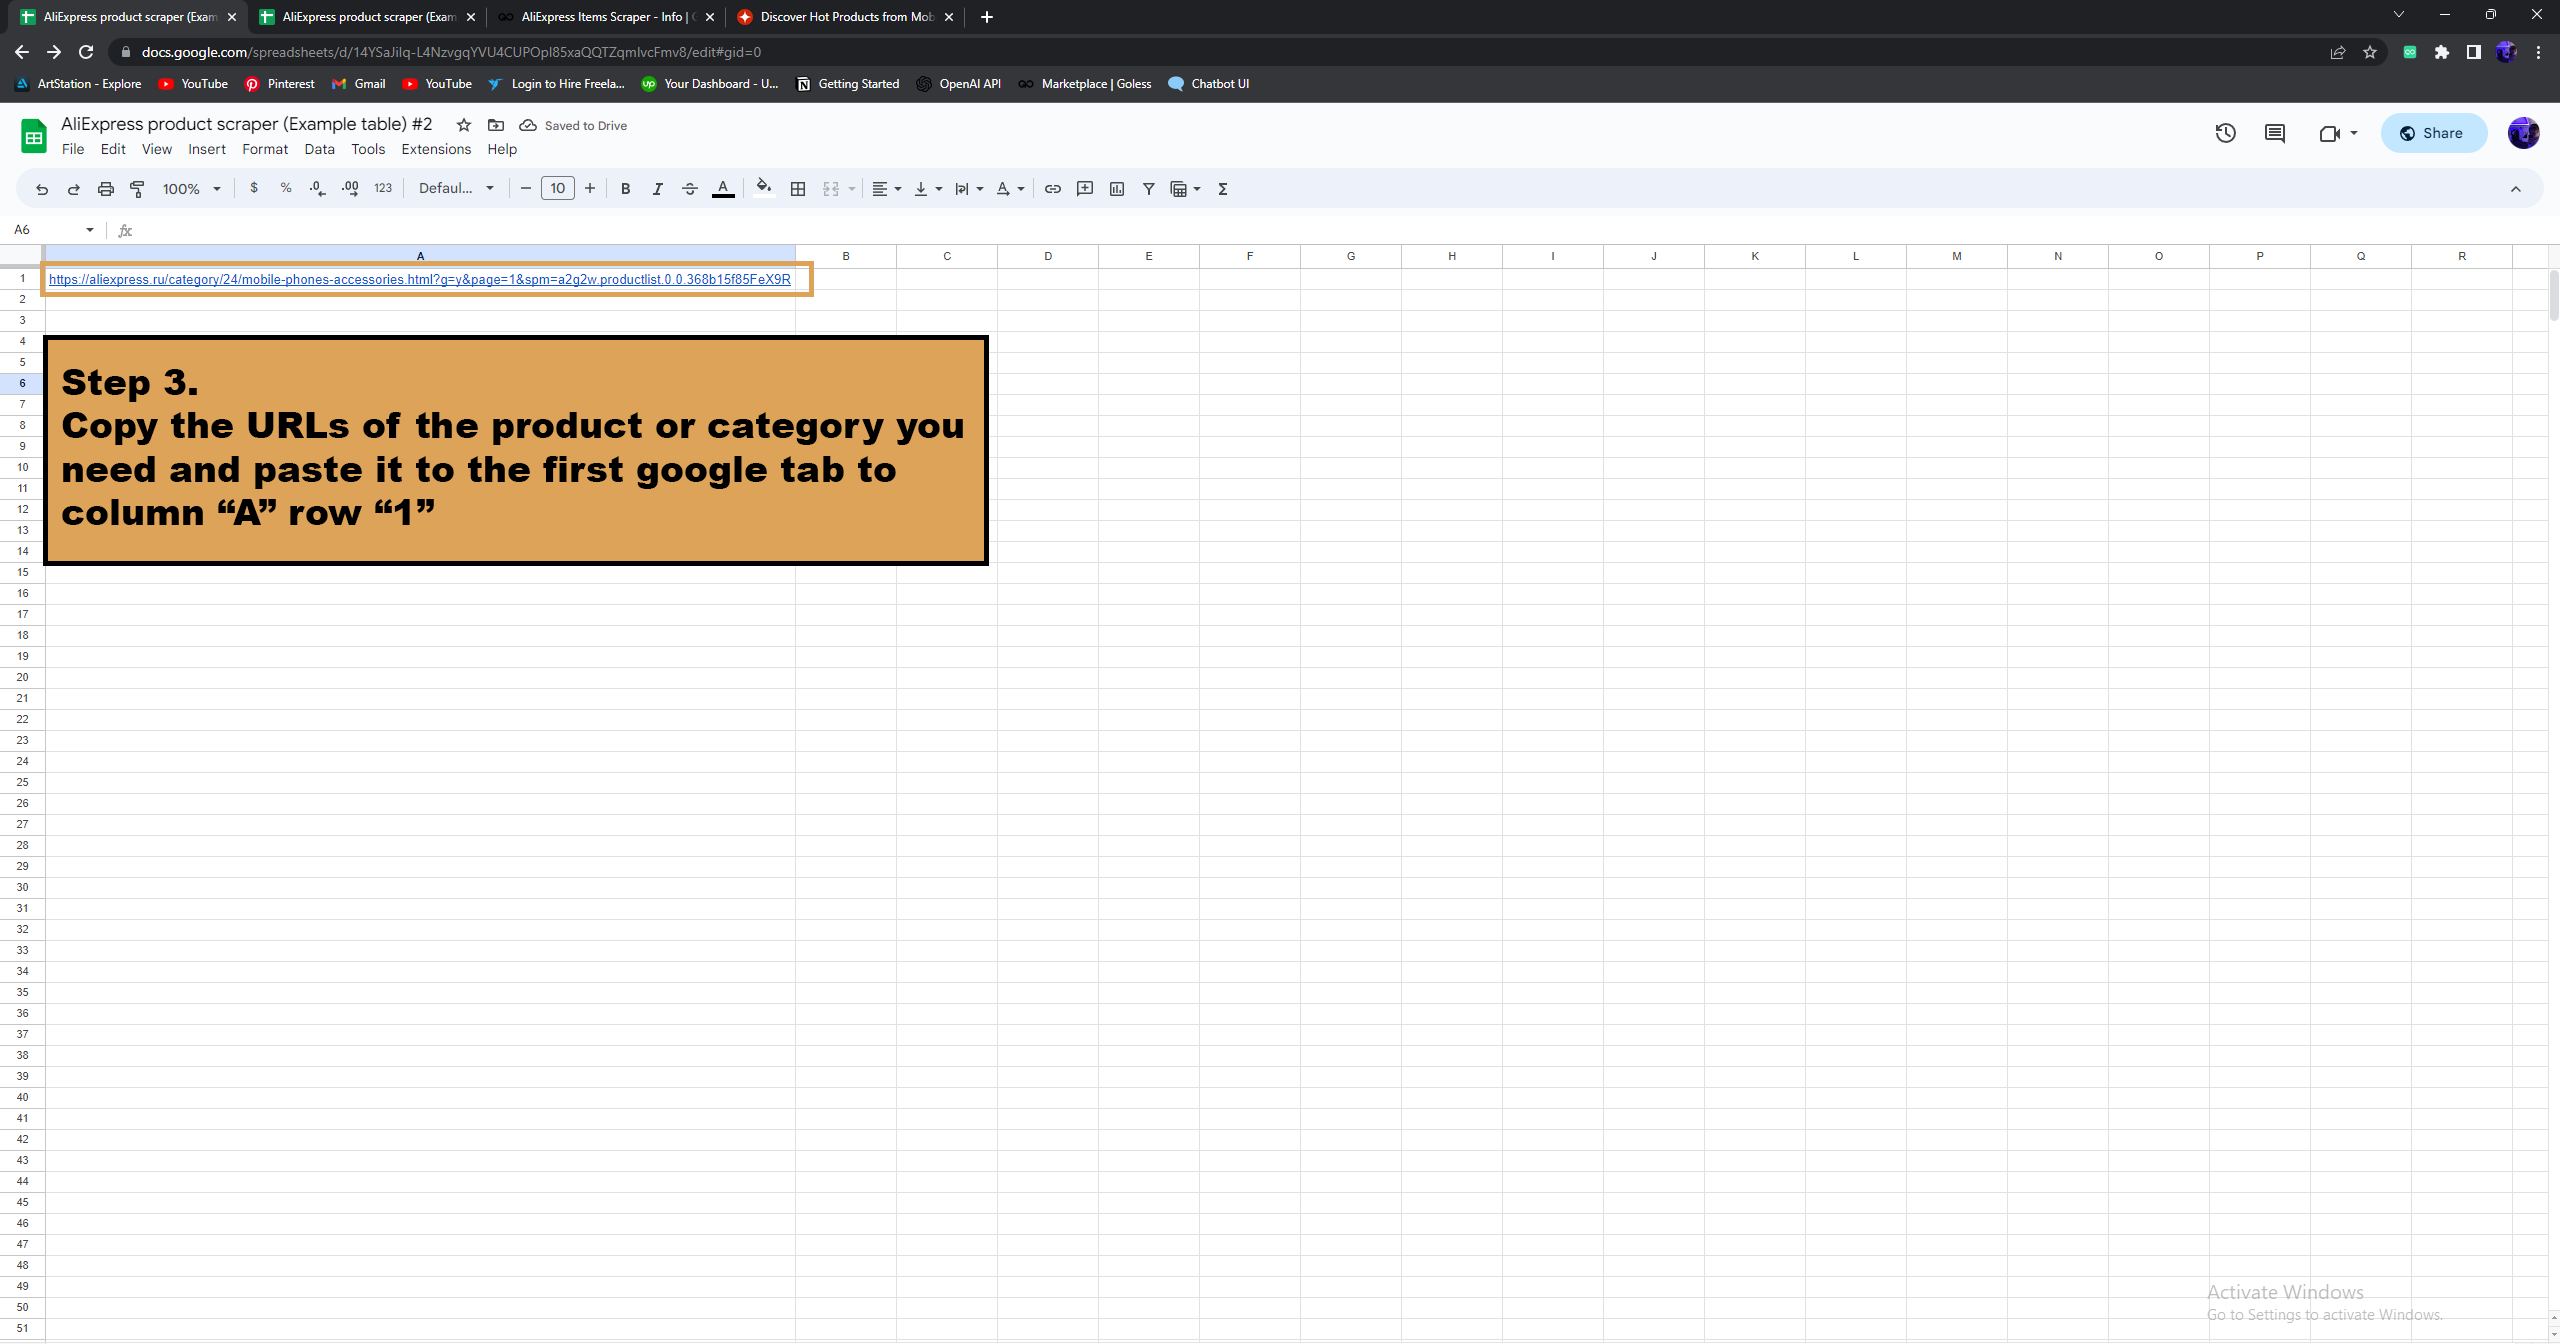This screenshot has width=2560, height=1344.
Task: Click the Share button
Action: pos(2433,133)
